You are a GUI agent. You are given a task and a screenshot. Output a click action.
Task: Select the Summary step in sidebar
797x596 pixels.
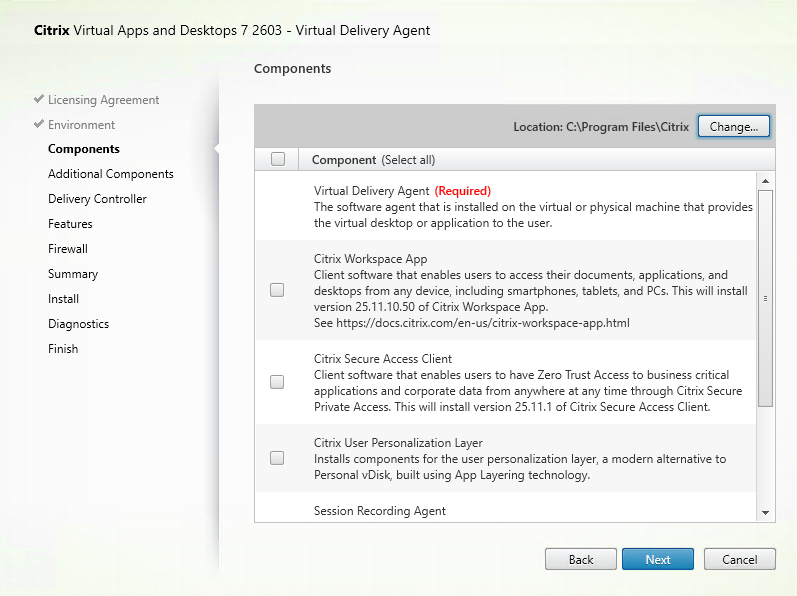pyautogui.click(x=73, y=274)
